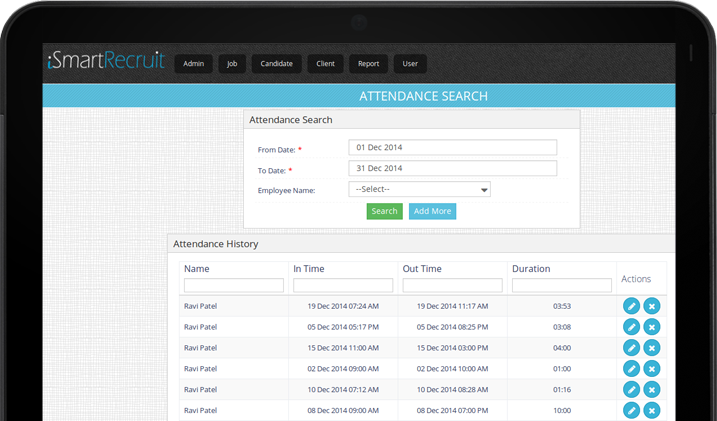Click the Duration column filter box
717x421 pixels.
(x=561, y=286)
